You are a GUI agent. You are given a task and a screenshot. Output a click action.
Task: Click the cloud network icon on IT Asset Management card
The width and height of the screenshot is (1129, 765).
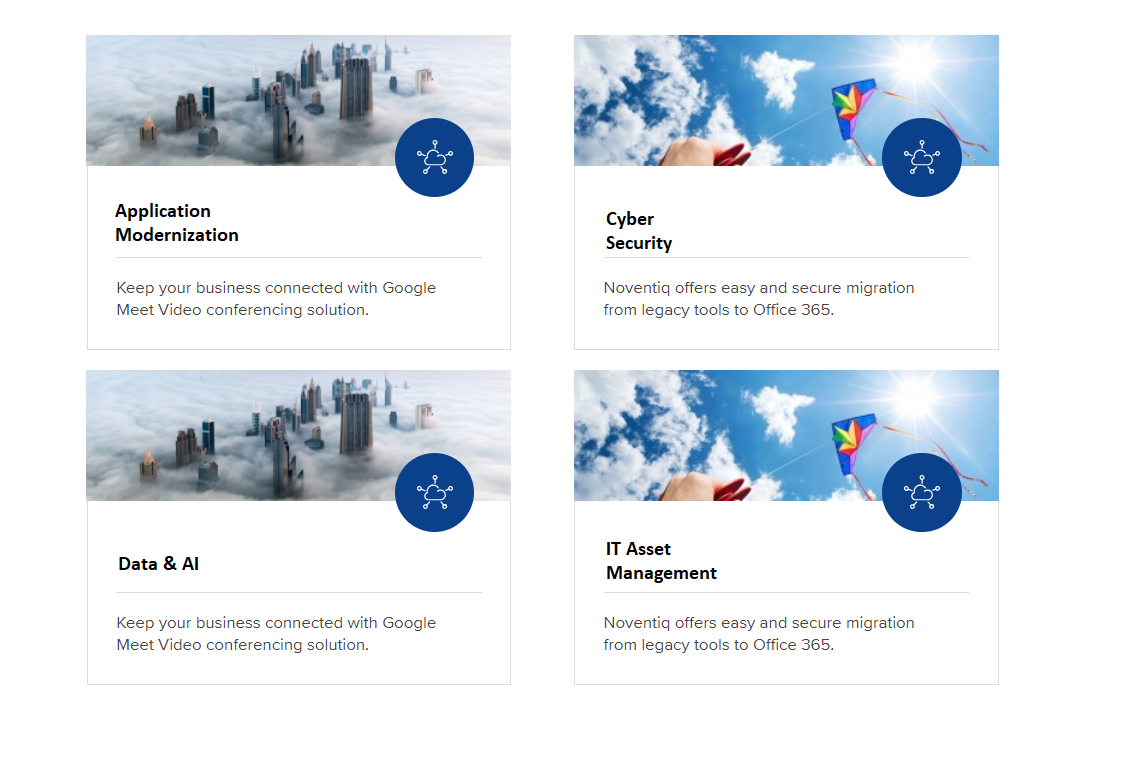tap(922, 493)
